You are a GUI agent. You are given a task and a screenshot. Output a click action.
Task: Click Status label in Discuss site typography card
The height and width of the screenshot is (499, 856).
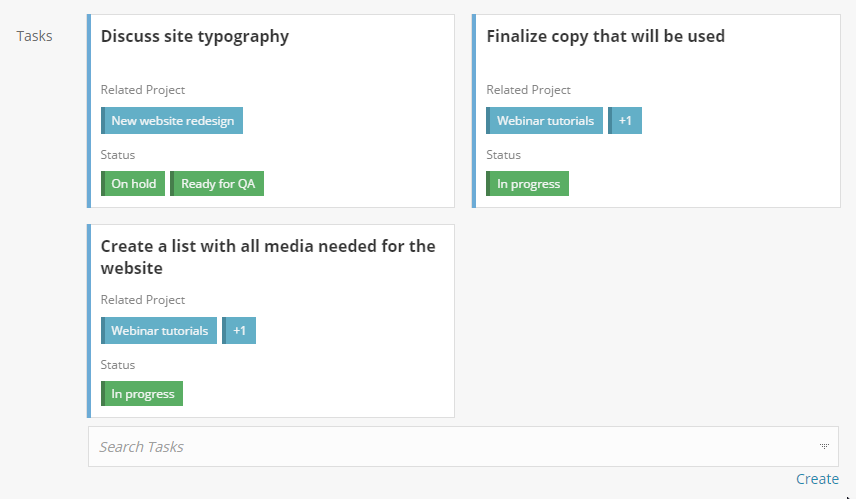pyautogui.click(x=118, y=155)
